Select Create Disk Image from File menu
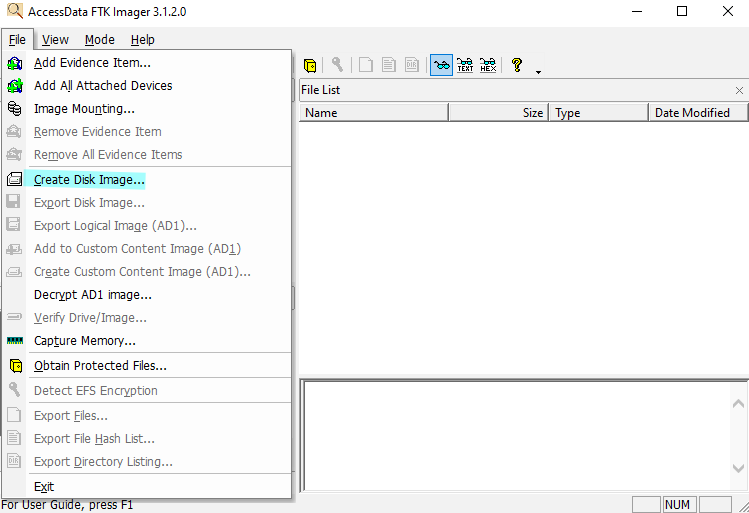 point(89,180)
